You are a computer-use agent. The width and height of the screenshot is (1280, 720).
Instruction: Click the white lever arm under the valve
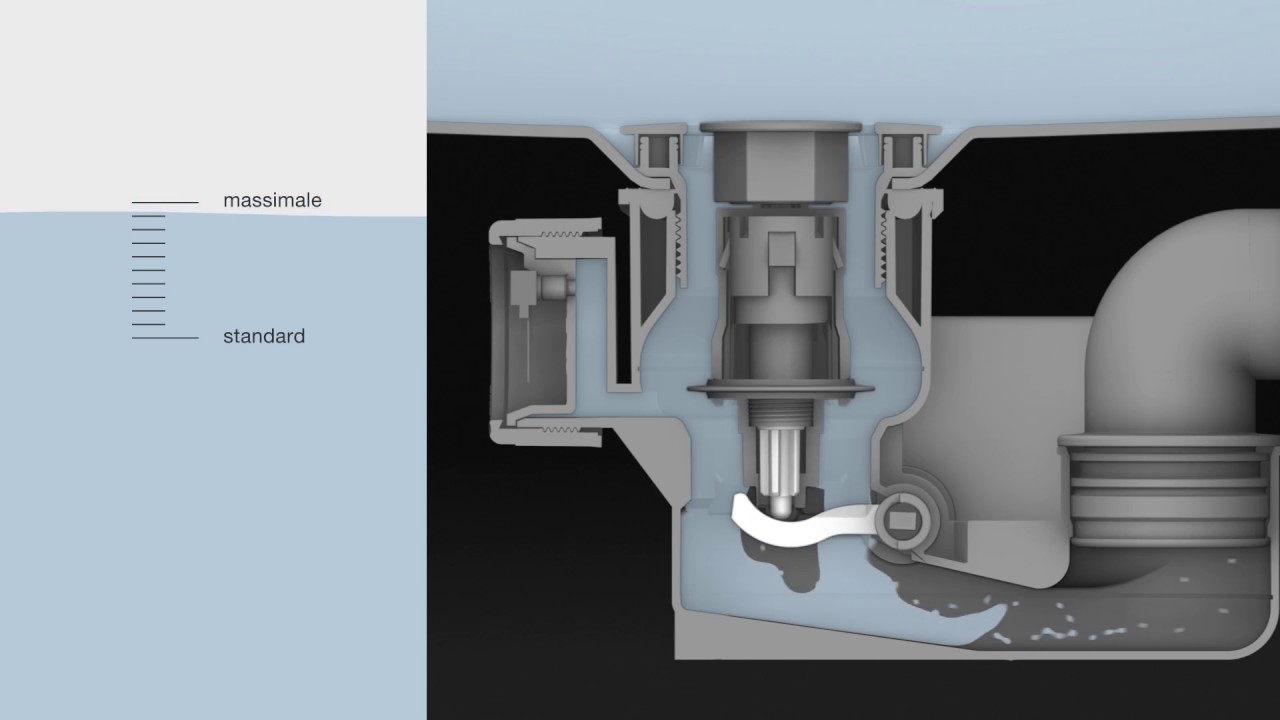pyautogui.click(x=806, y=521)
